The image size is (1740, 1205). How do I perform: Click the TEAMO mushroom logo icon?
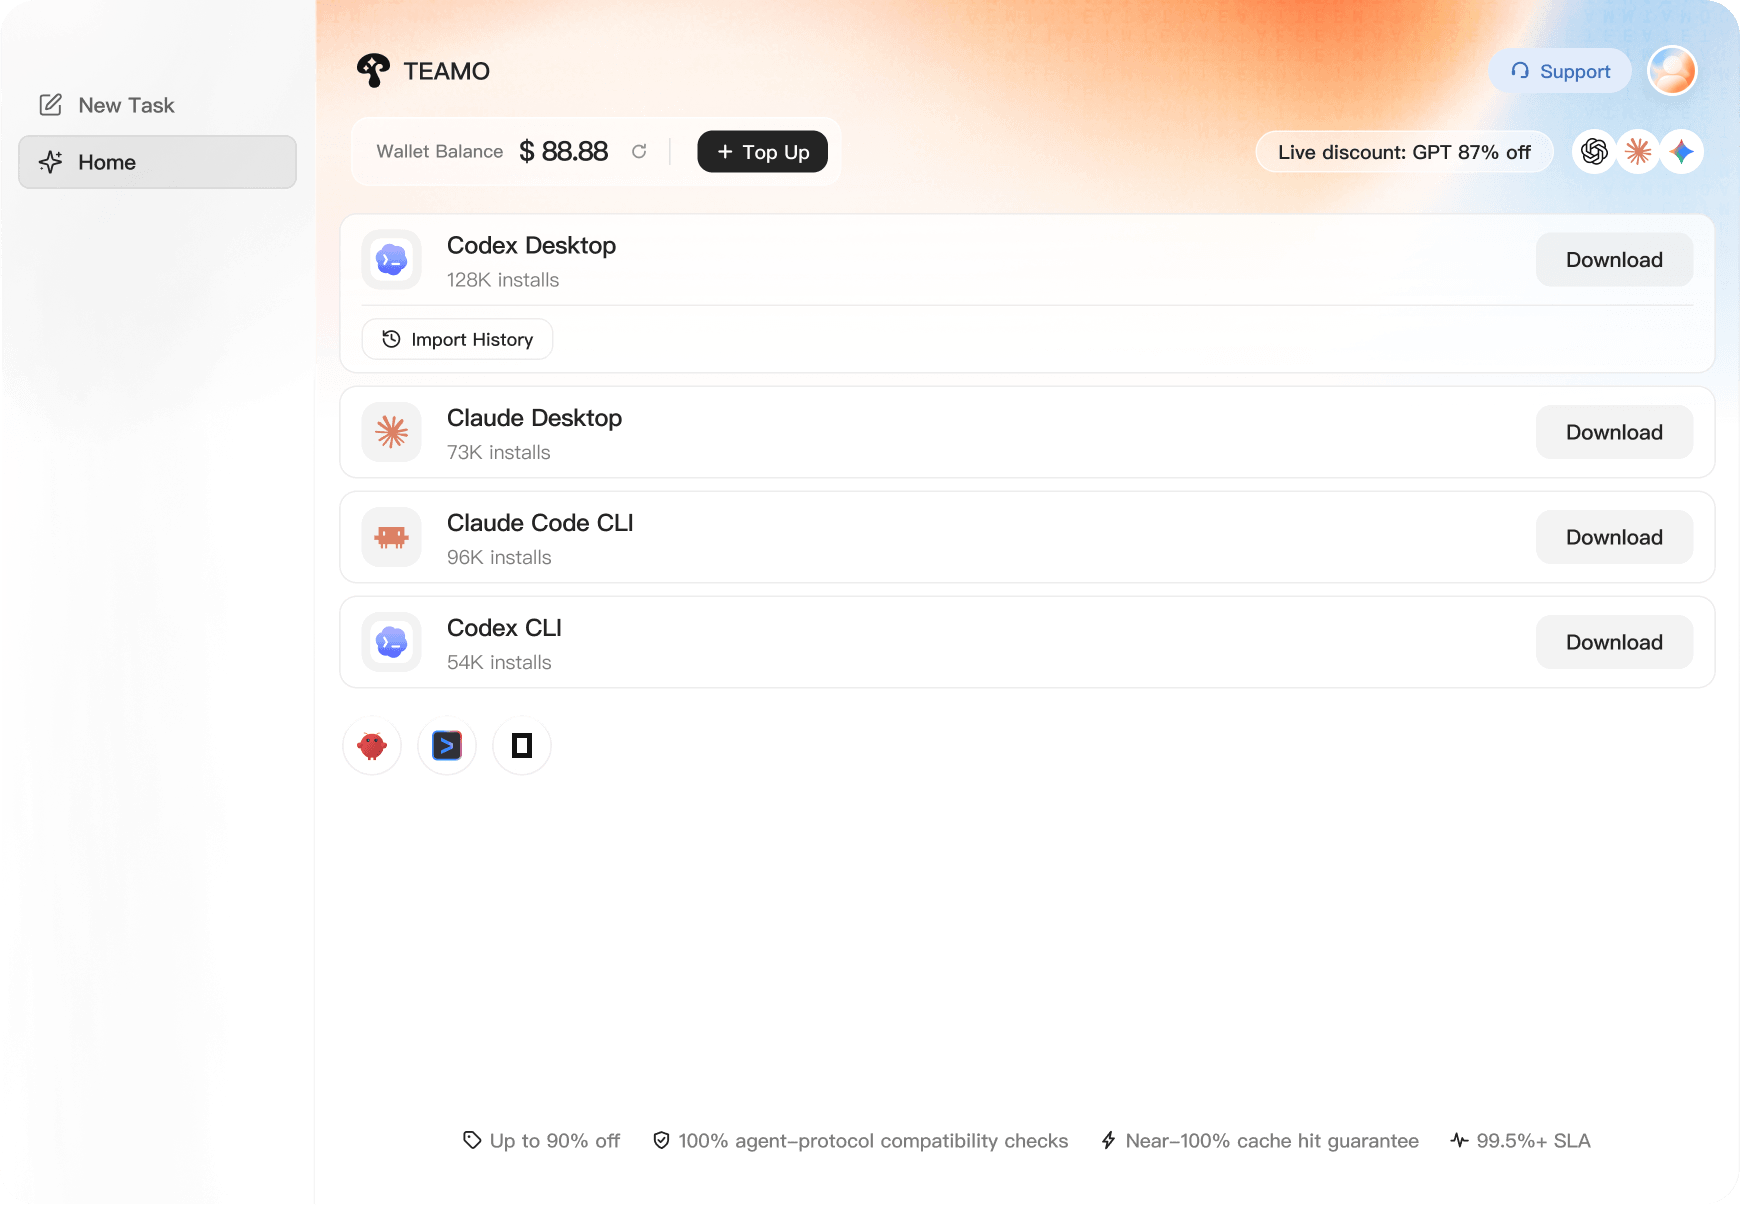pyautogui.click(x=373, y=70)
